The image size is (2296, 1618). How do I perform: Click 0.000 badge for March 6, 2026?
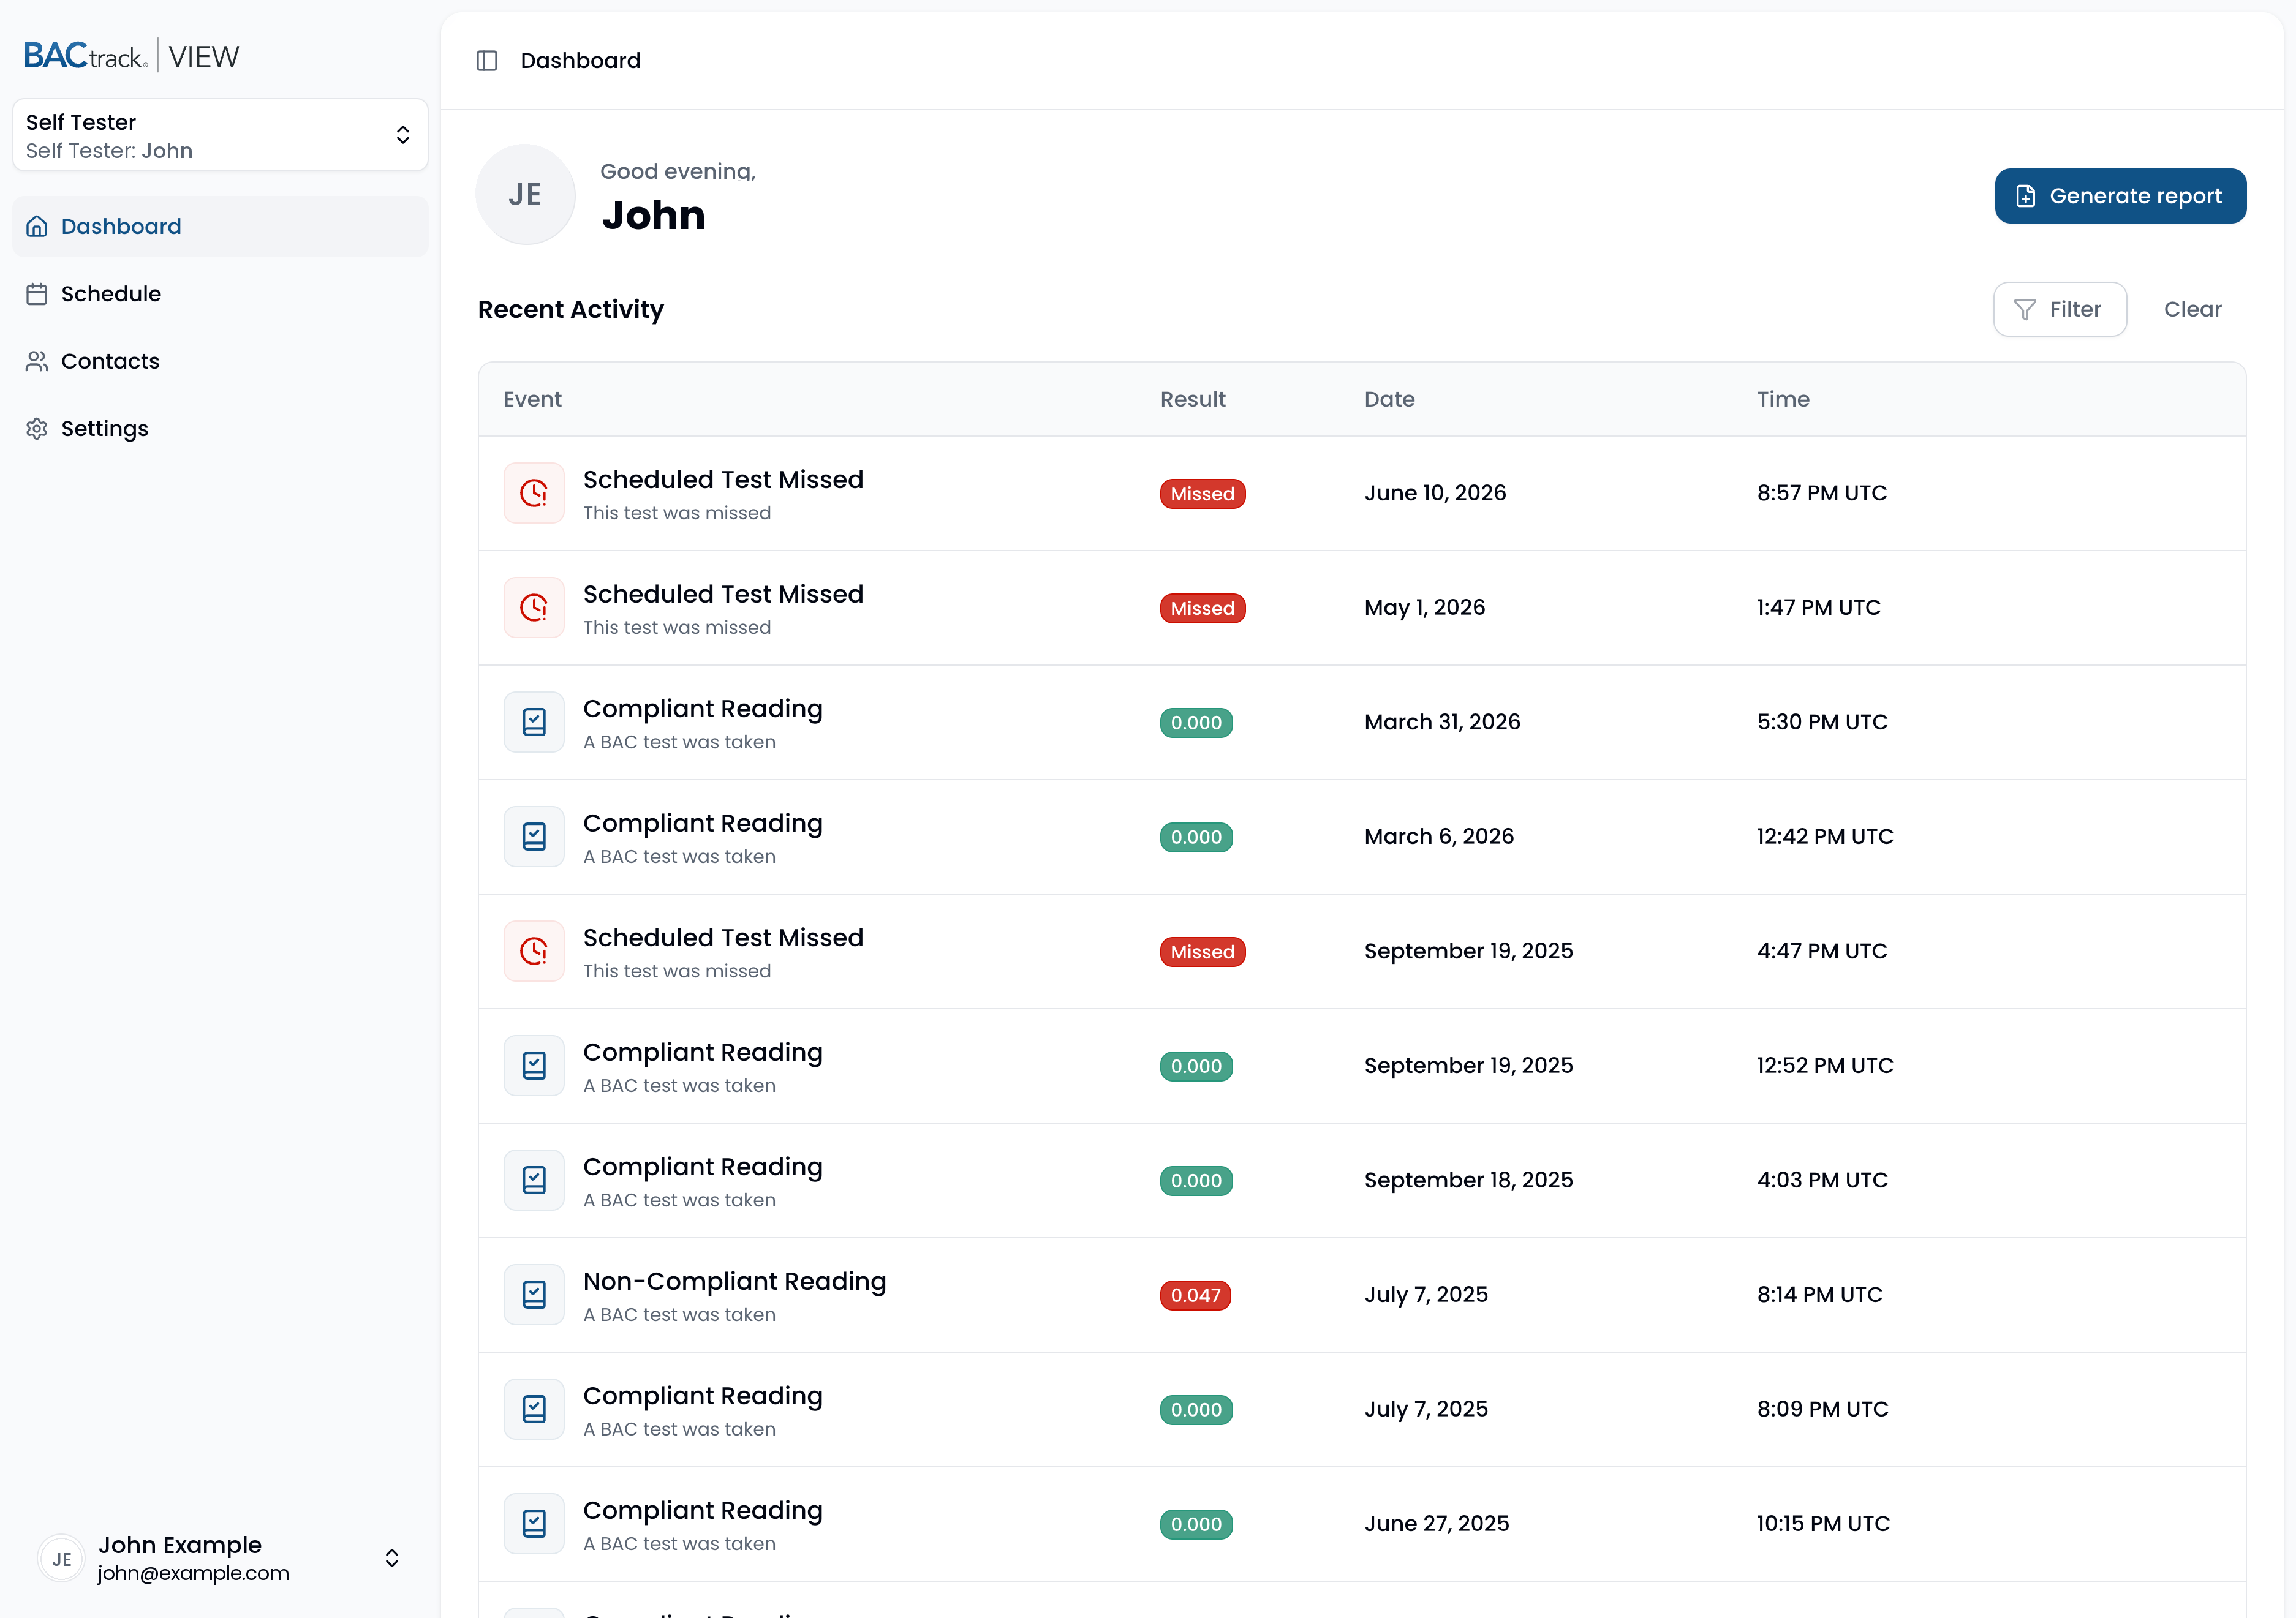[1196, 837]
